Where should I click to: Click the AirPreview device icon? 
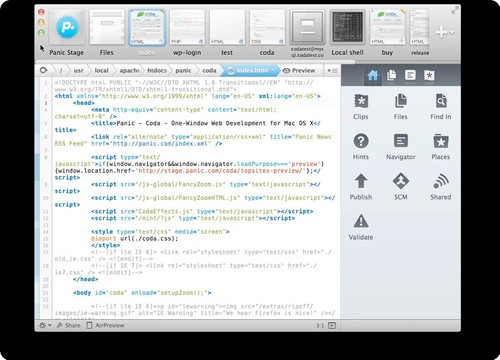(x=89, y=325)
